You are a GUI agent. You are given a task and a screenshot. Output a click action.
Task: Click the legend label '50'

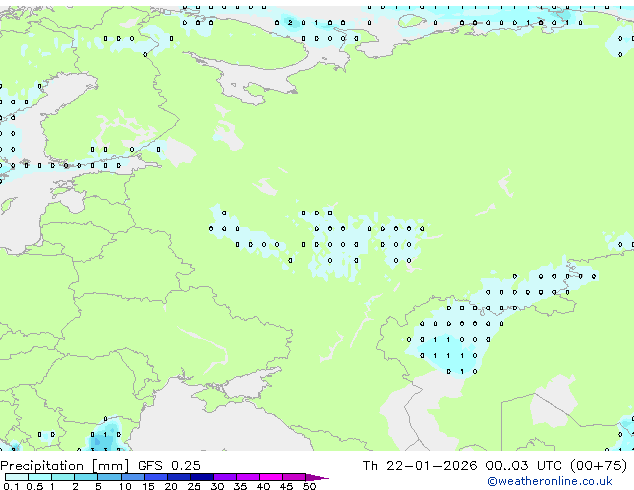point(309,486)
